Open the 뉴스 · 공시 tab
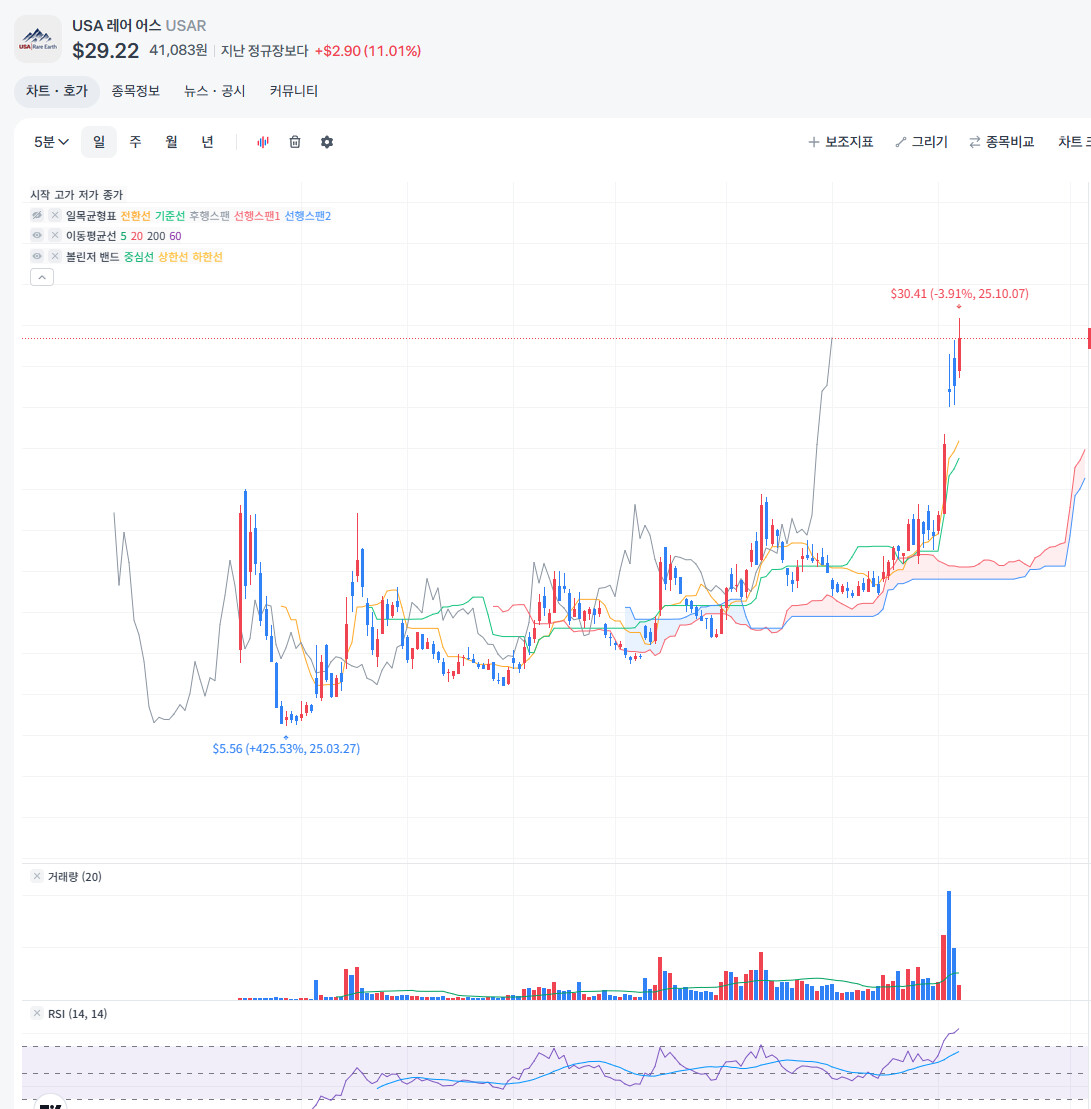 click(x=214, y=91)
